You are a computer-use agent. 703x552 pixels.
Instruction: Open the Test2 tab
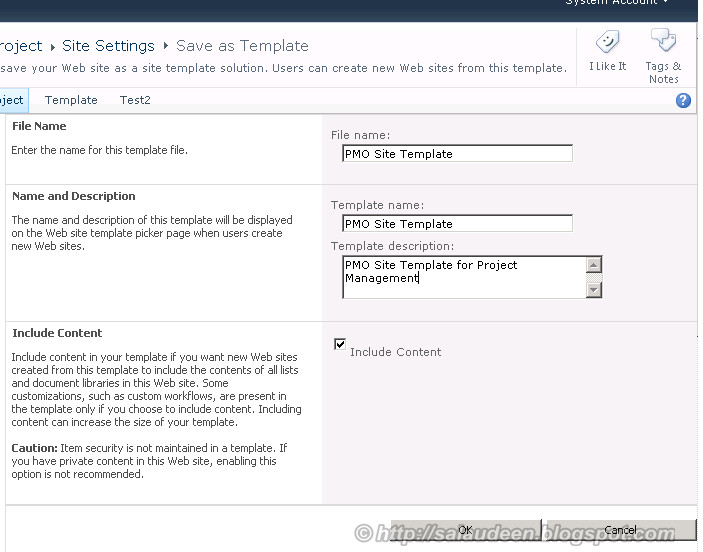pyautogui.click(x=135, y=100)
